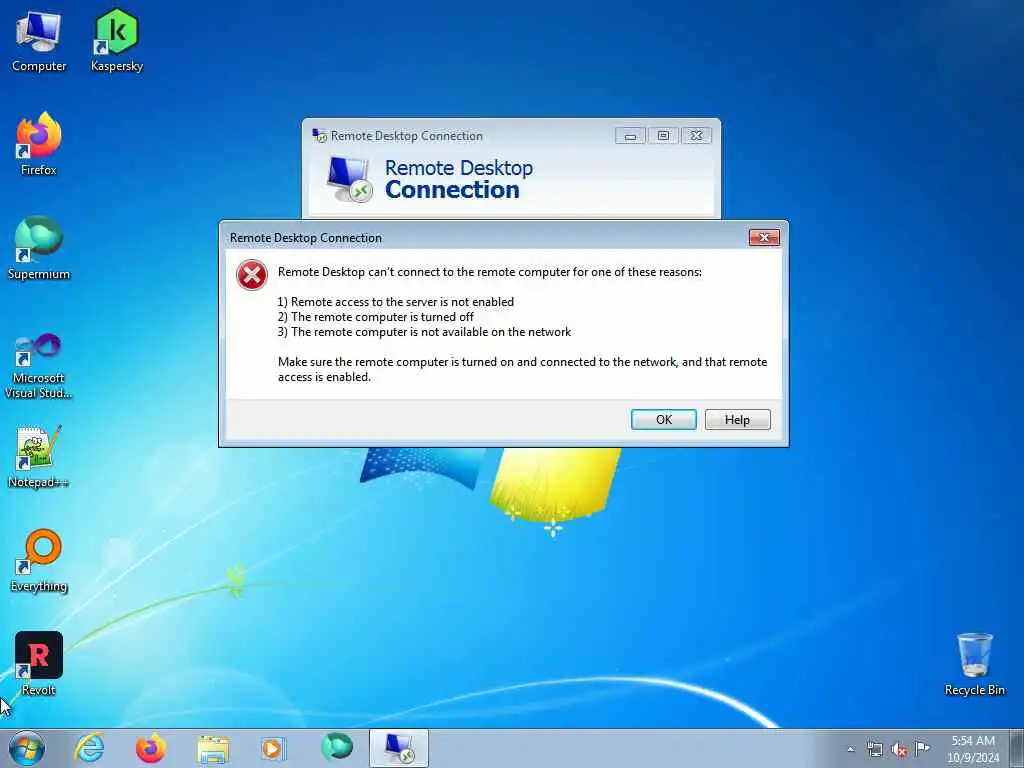Open the Windows Start menu orb
1024x768 pixels.
click(27, 748)
